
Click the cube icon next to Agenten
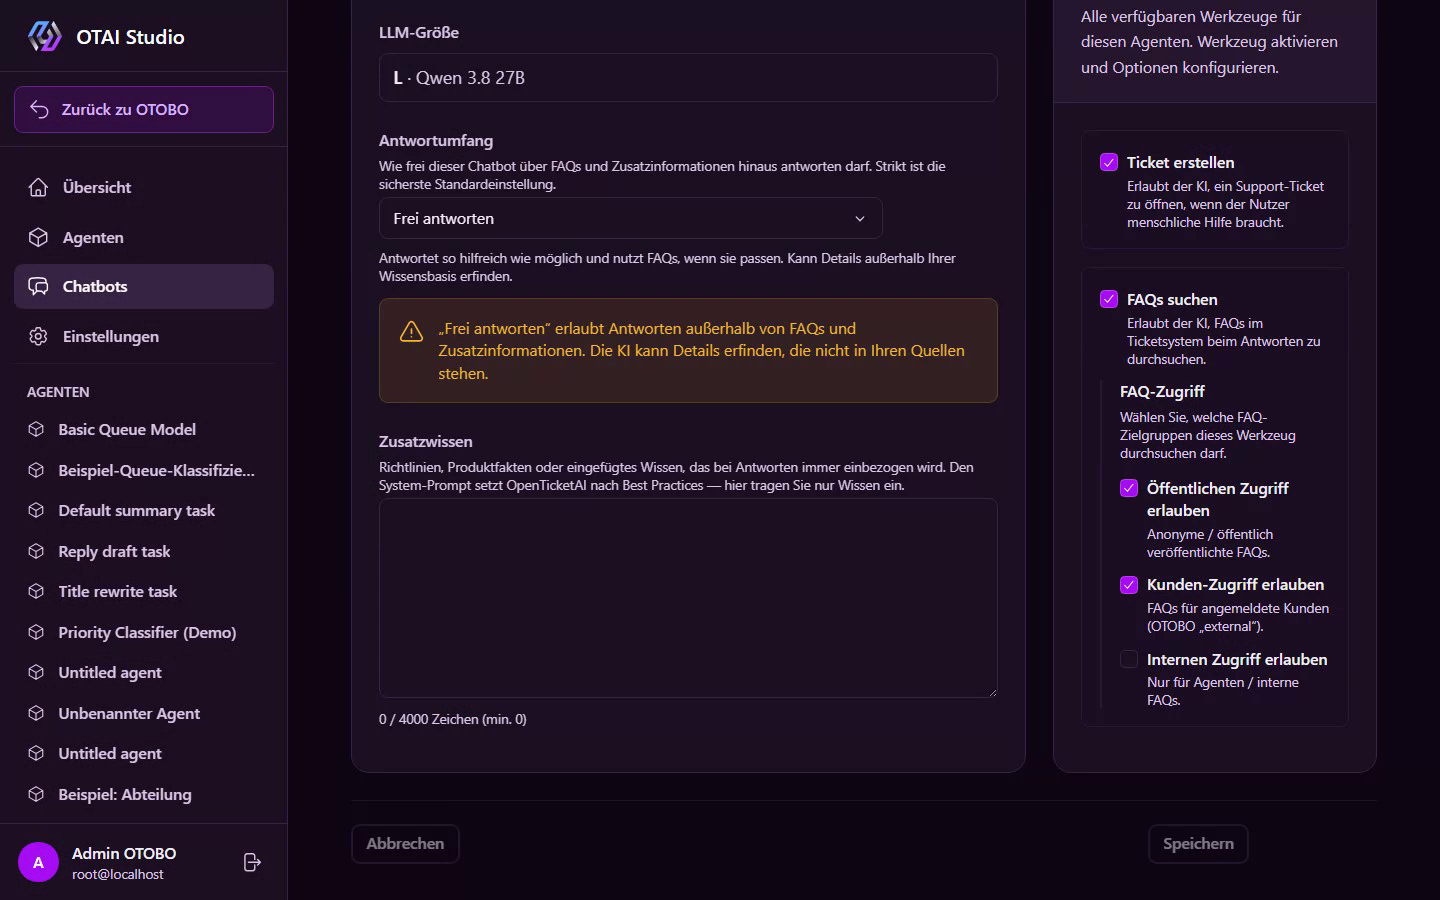tap(38, 237)
